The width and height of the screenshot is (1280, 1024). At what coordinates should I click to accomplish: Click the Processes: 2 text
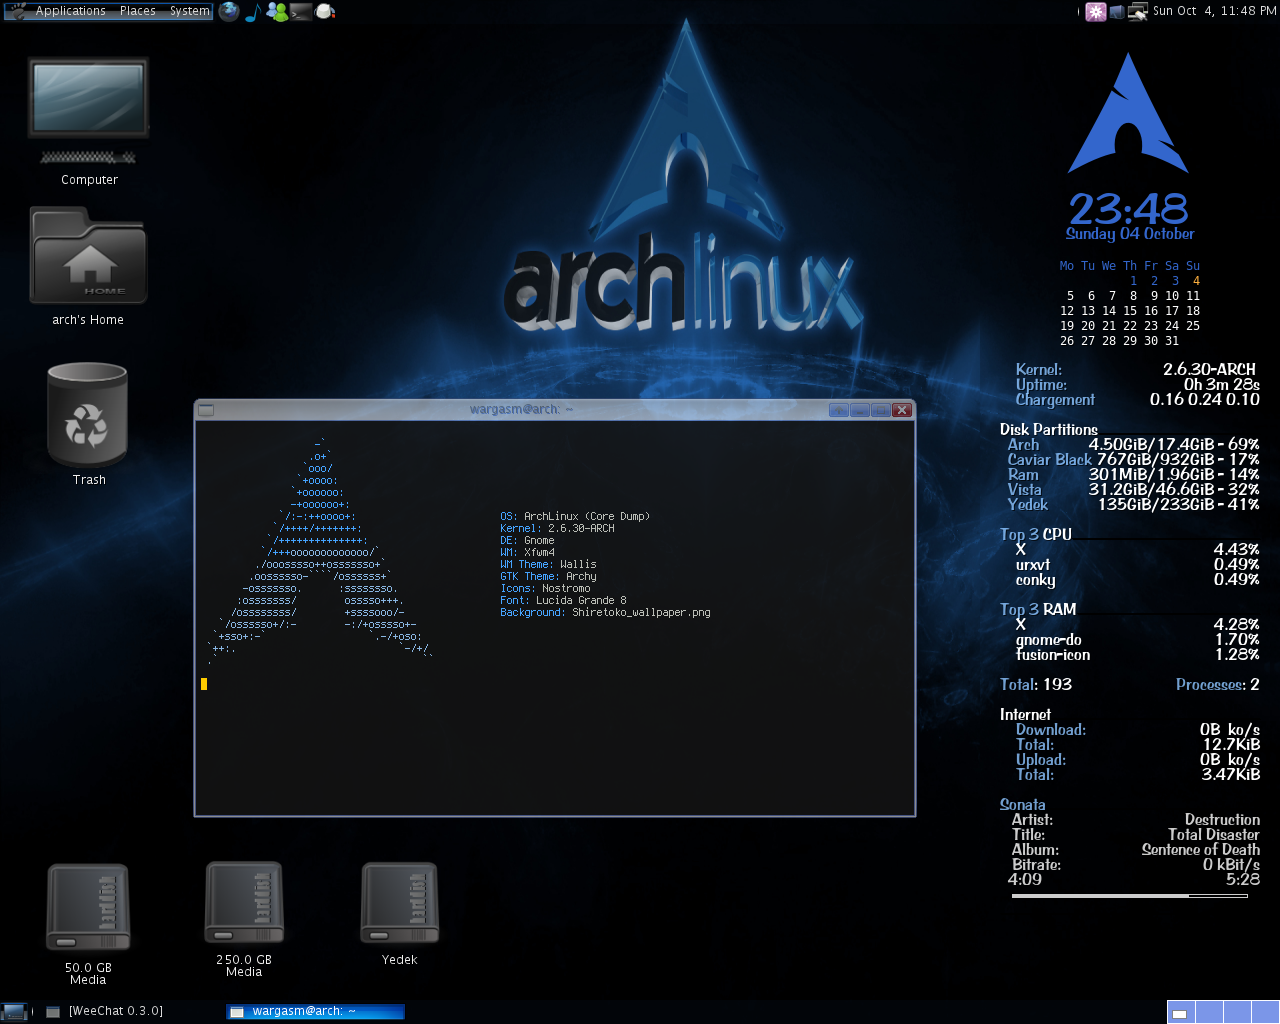[x=1218, y=685]
